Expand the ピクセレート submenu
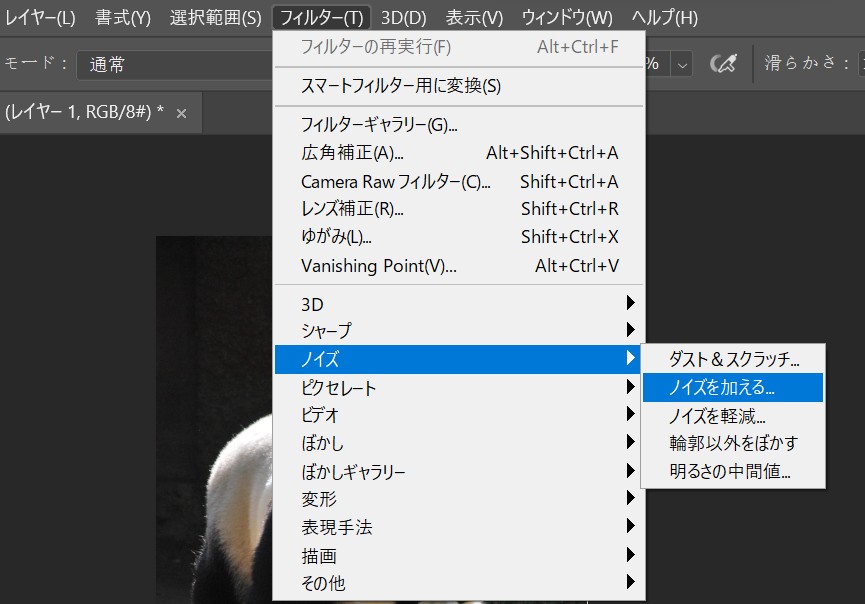This screenshot has height=604, width=865. point(460,387)
